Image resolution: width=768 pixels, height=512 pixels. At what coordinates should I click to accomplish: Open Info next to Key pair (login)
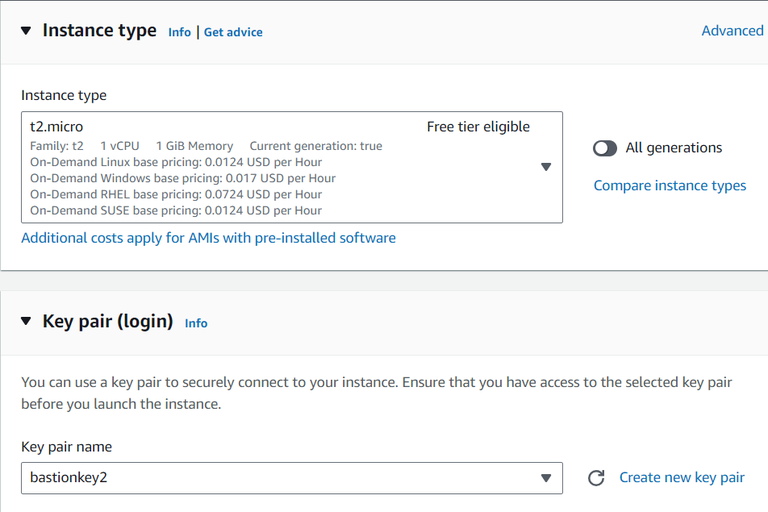[196, 323]
